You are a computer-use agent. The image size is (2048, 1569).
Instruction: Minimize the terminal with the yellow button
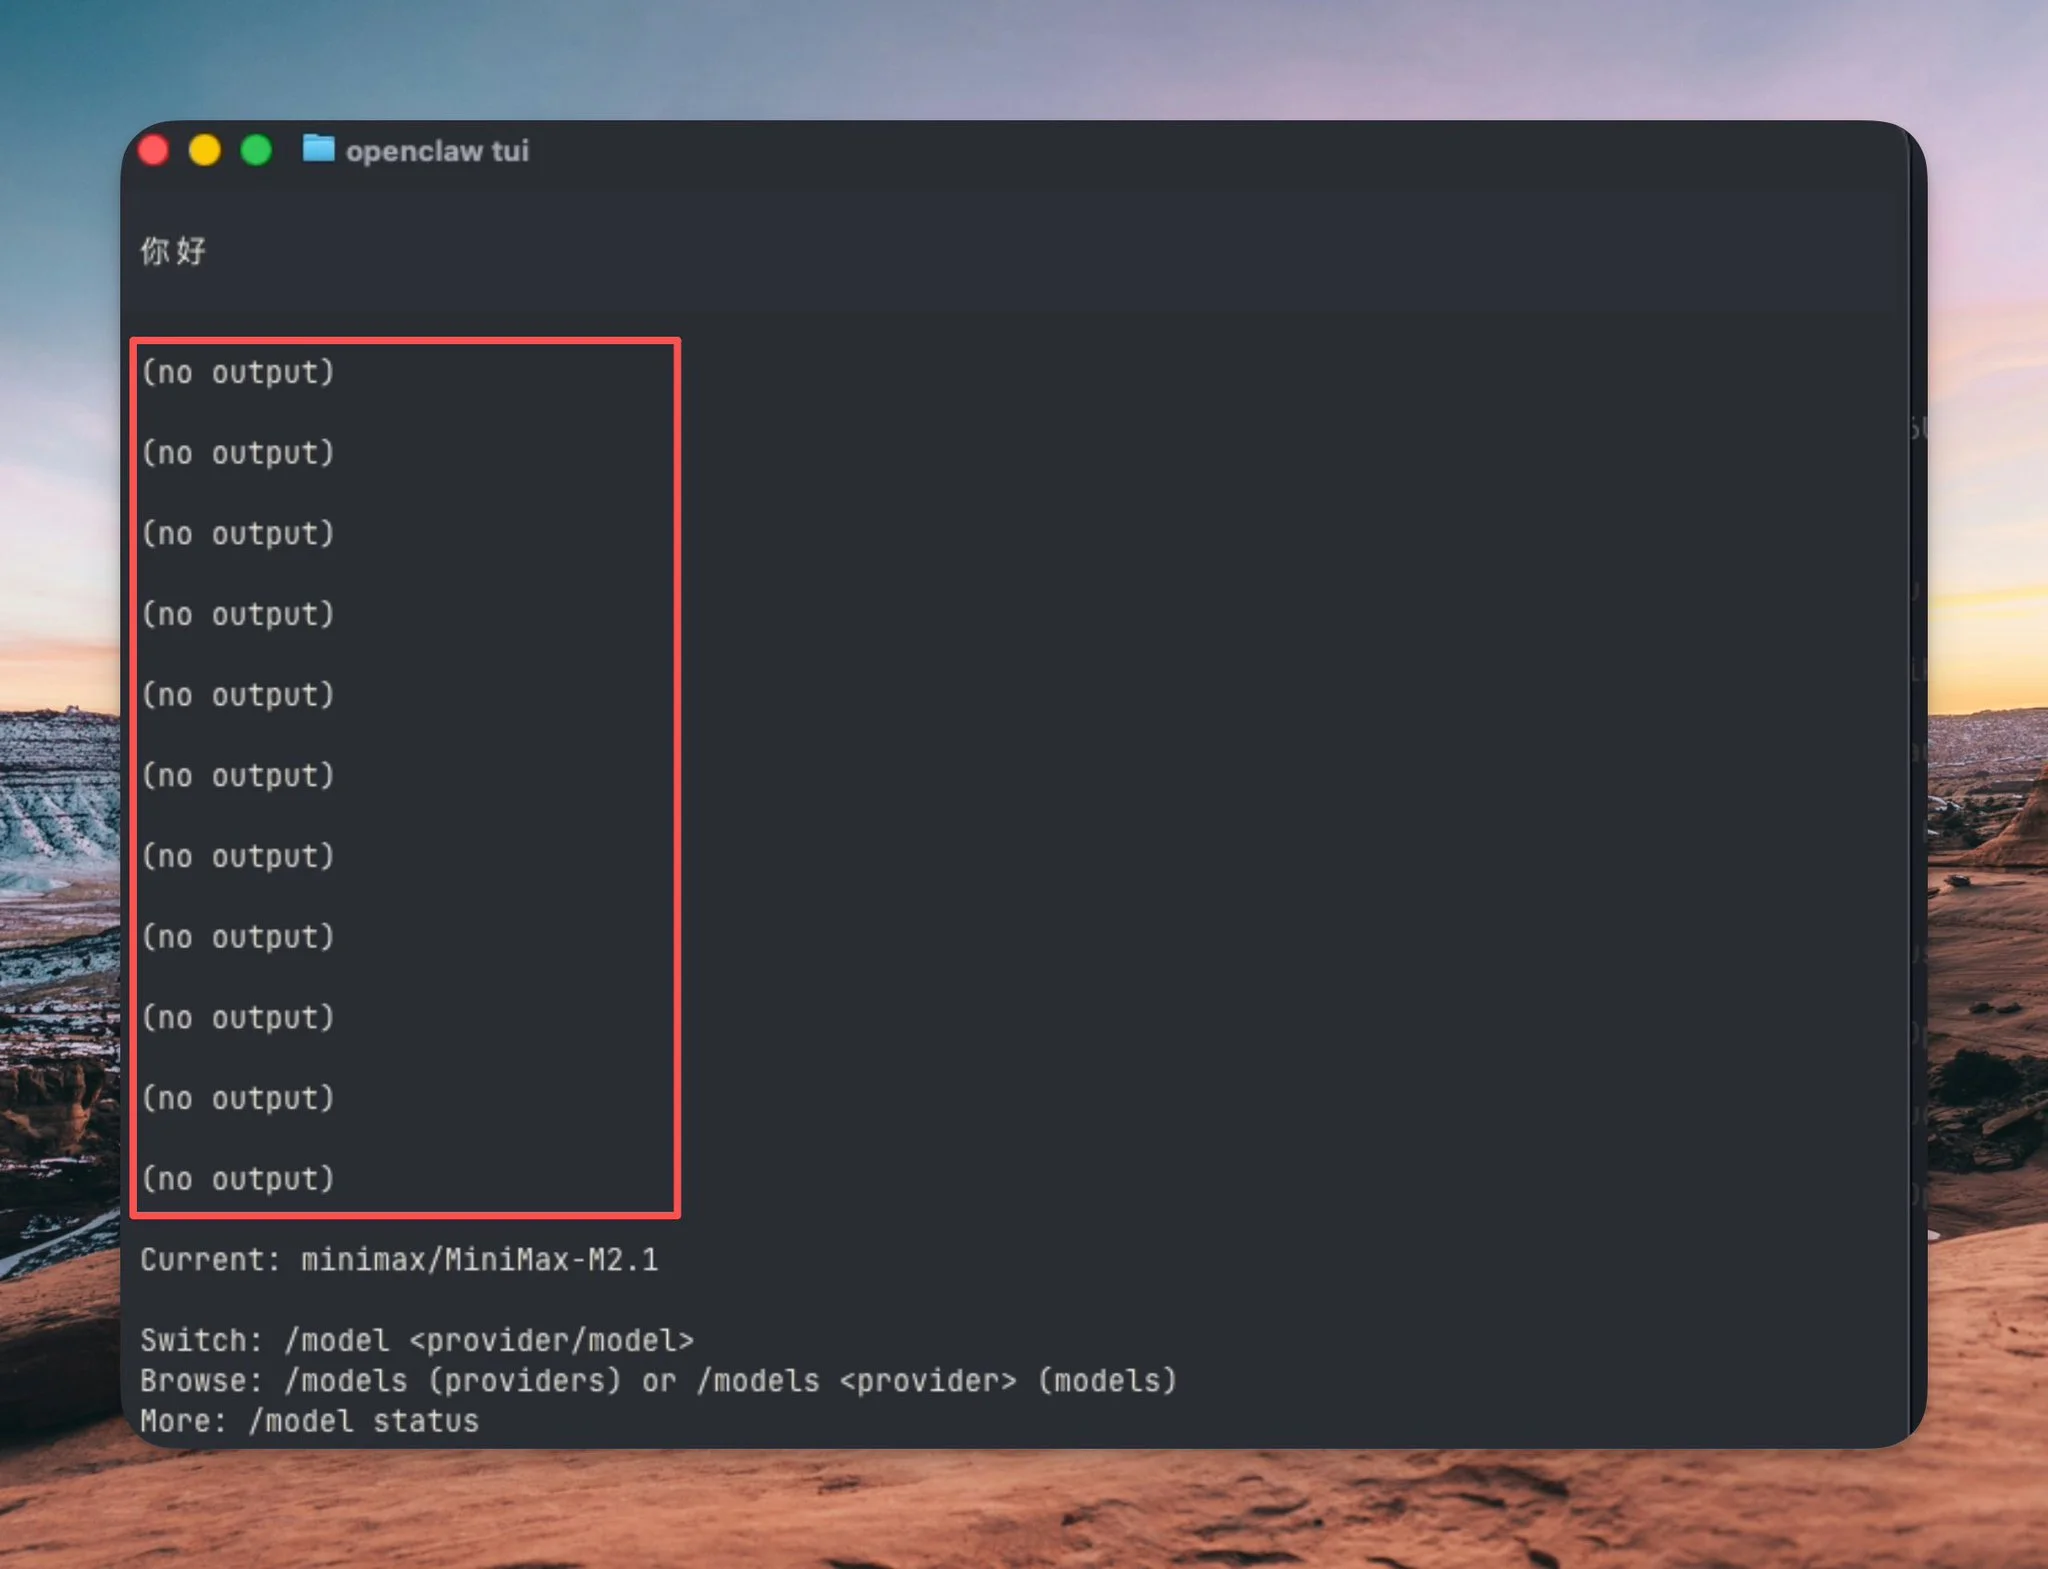(x=205, y=150)
